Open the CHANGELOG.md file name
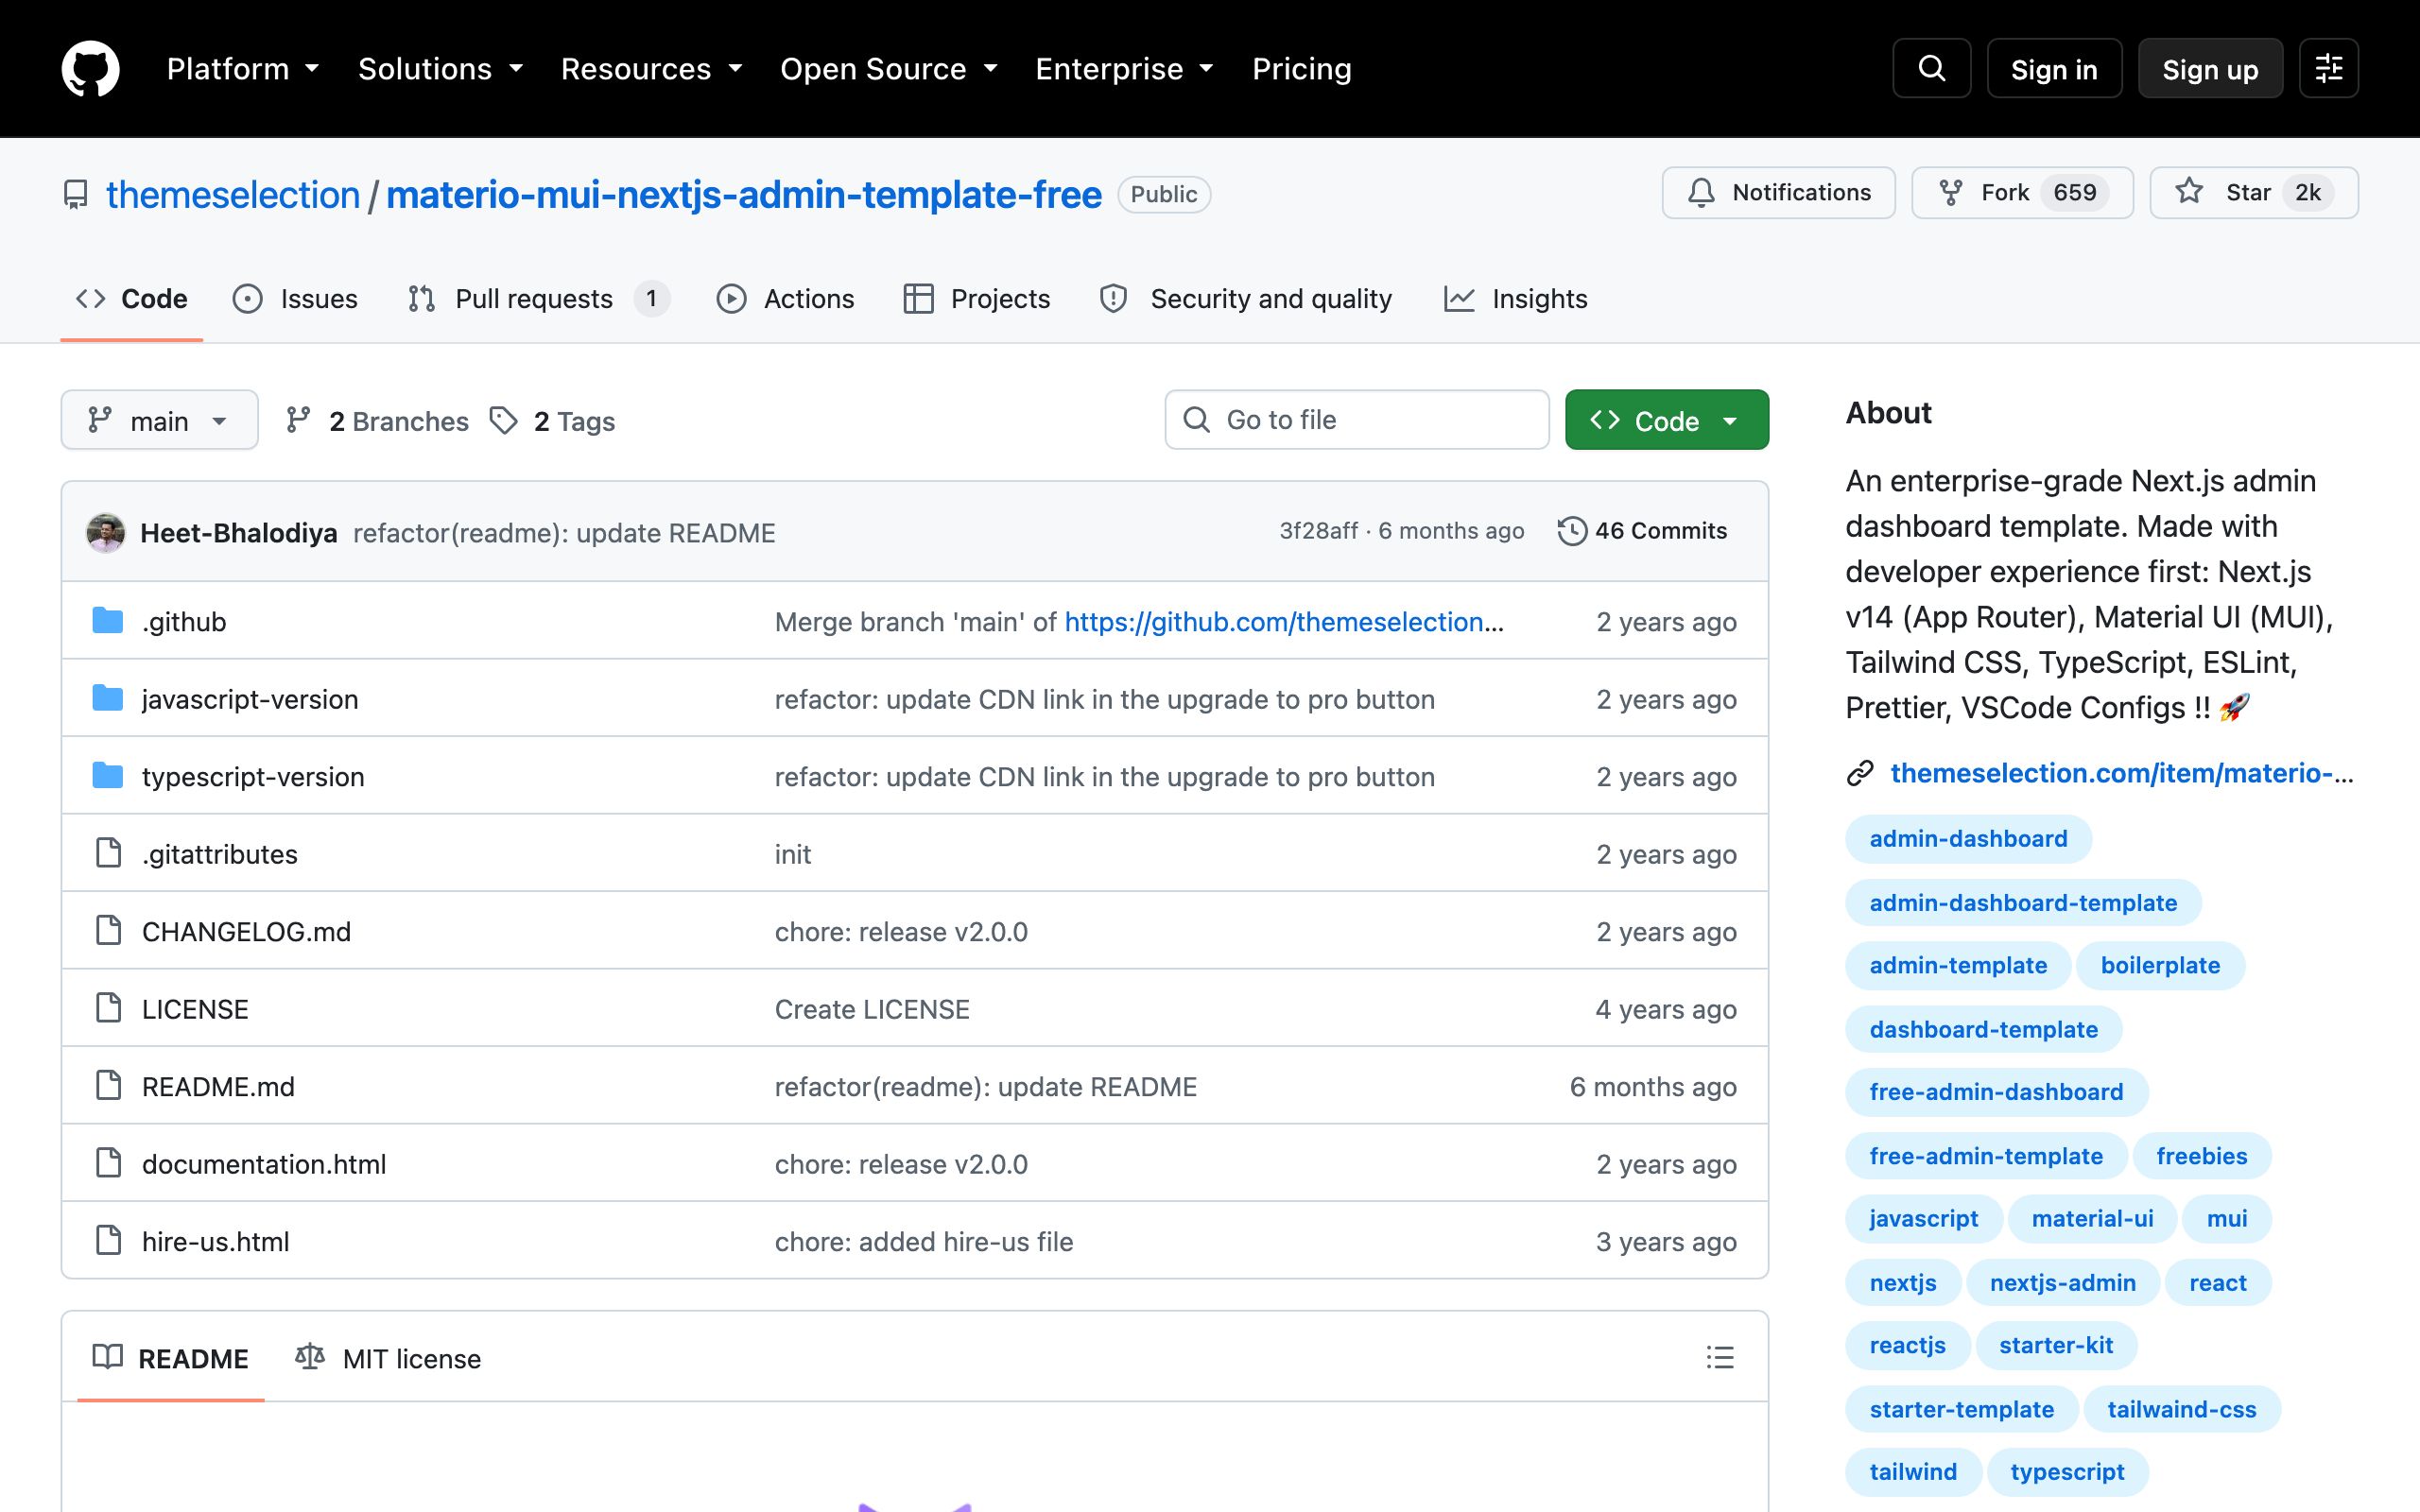Screen dimensions: 2420x1512 pos(246,932)
